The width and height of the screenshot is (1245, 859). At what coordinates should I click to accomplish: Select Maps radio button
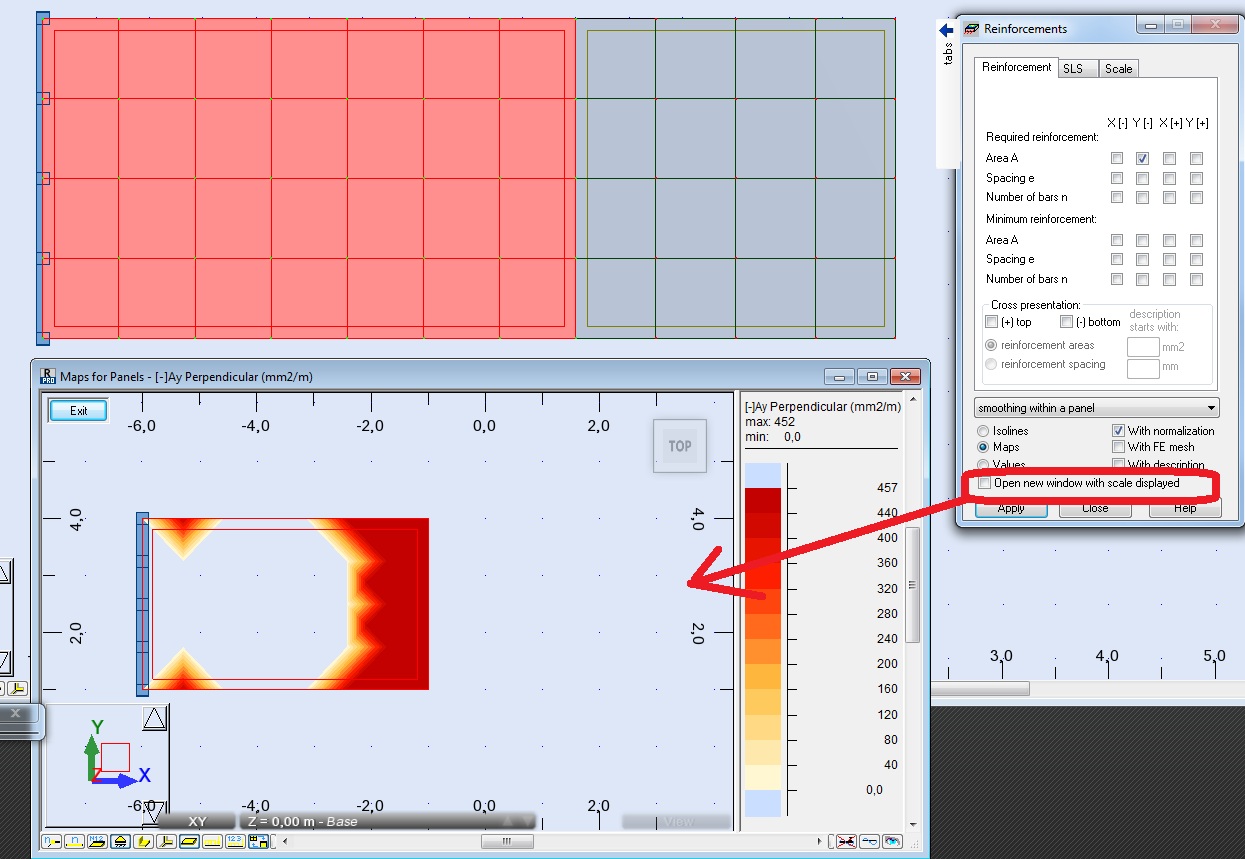point(983,447)
